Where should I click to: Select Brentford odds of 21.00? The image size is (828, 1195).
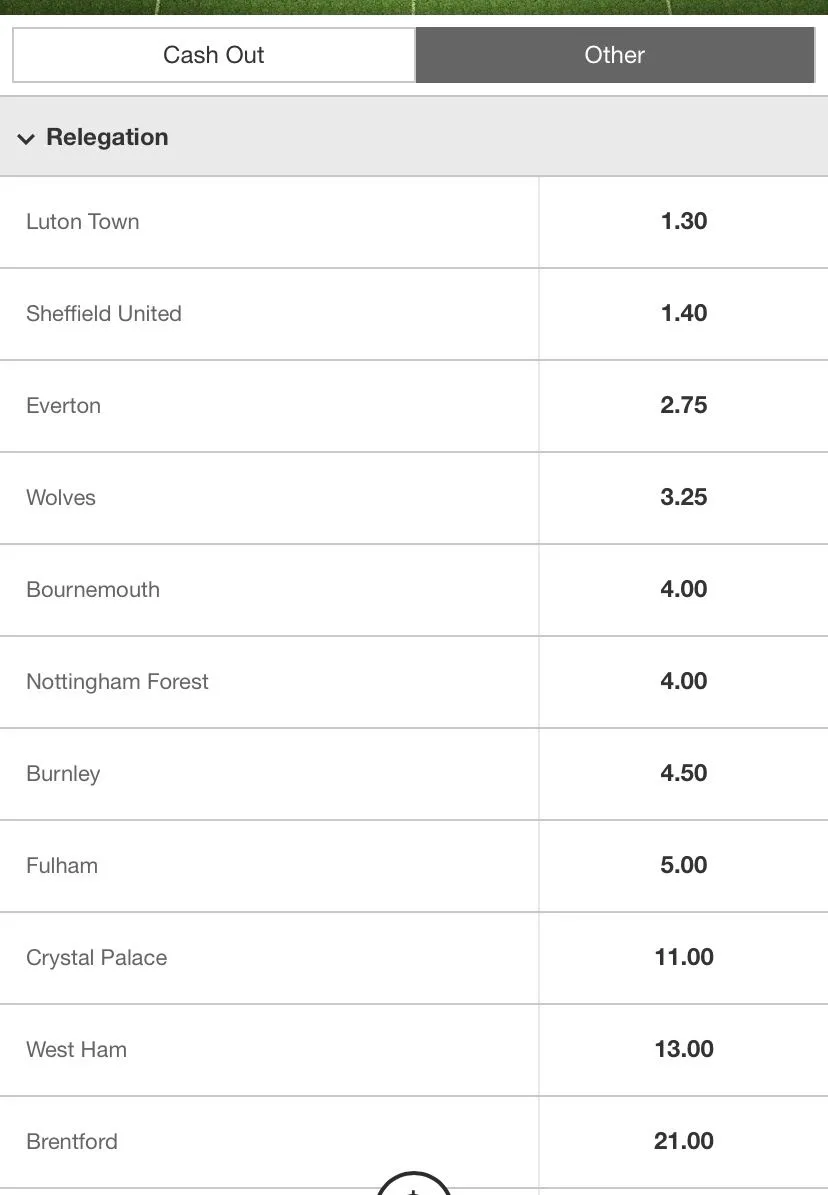683,1141
